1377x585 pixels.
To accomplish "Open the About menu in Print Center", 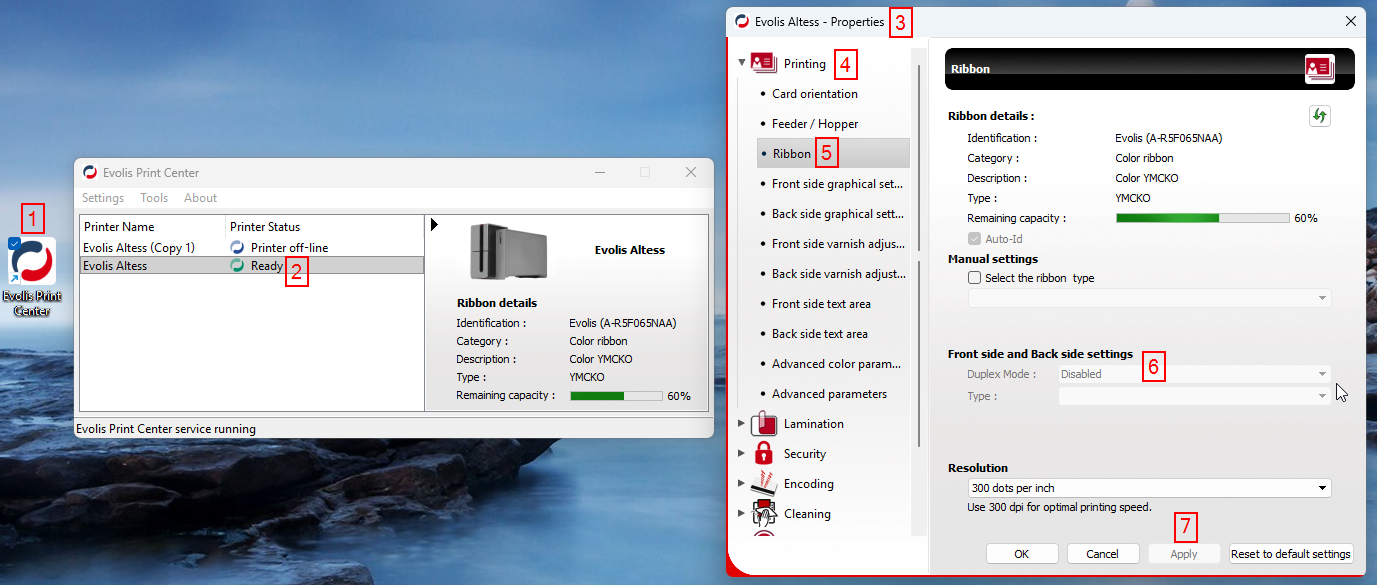I will 200,198.
